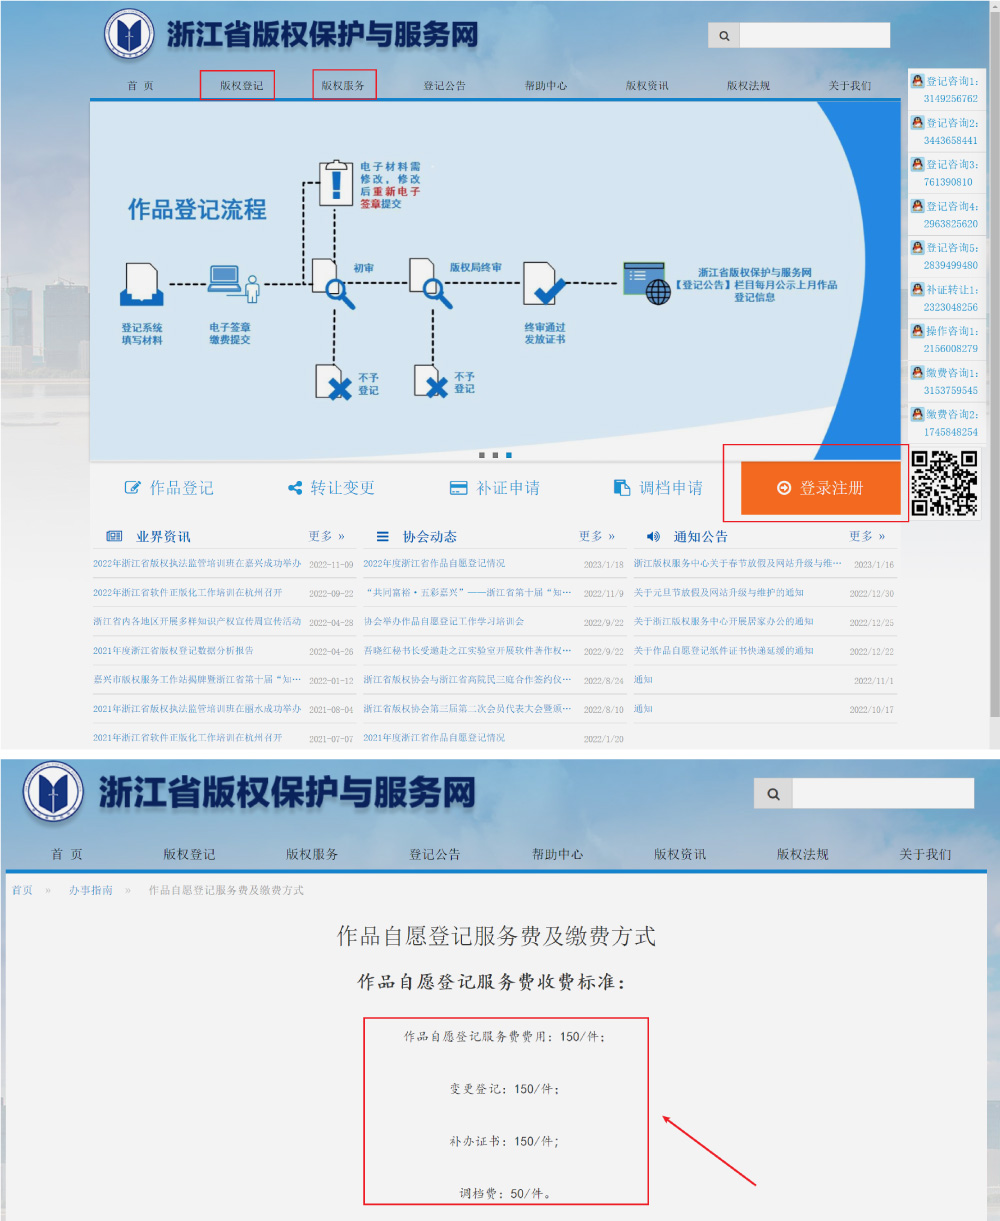
Task: Select the third carousel indicator dot
Action: click(x=506, y=453)
